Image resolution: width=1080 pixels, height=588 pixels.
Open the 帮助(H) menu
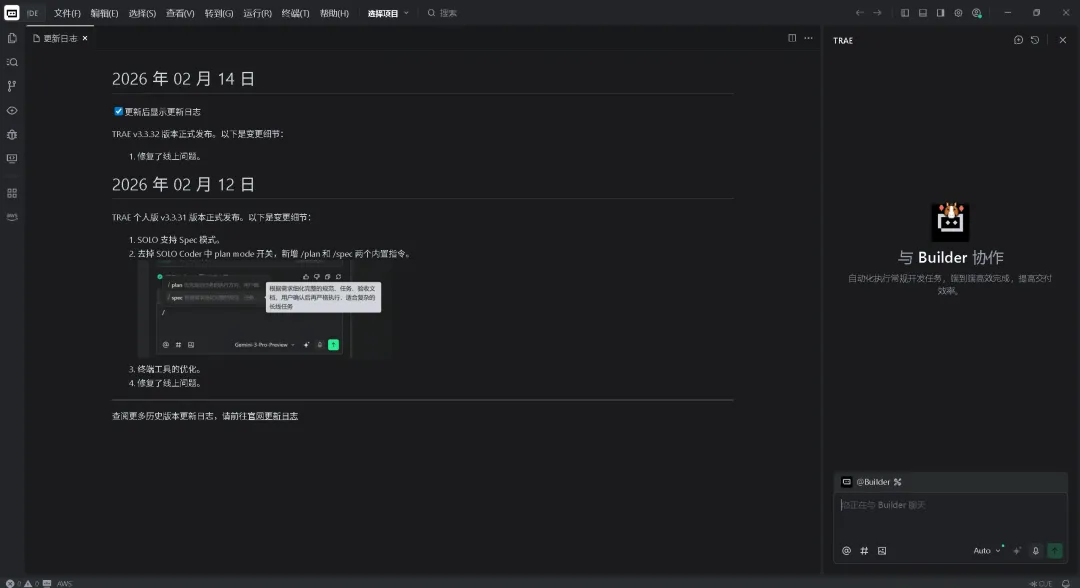334,13
